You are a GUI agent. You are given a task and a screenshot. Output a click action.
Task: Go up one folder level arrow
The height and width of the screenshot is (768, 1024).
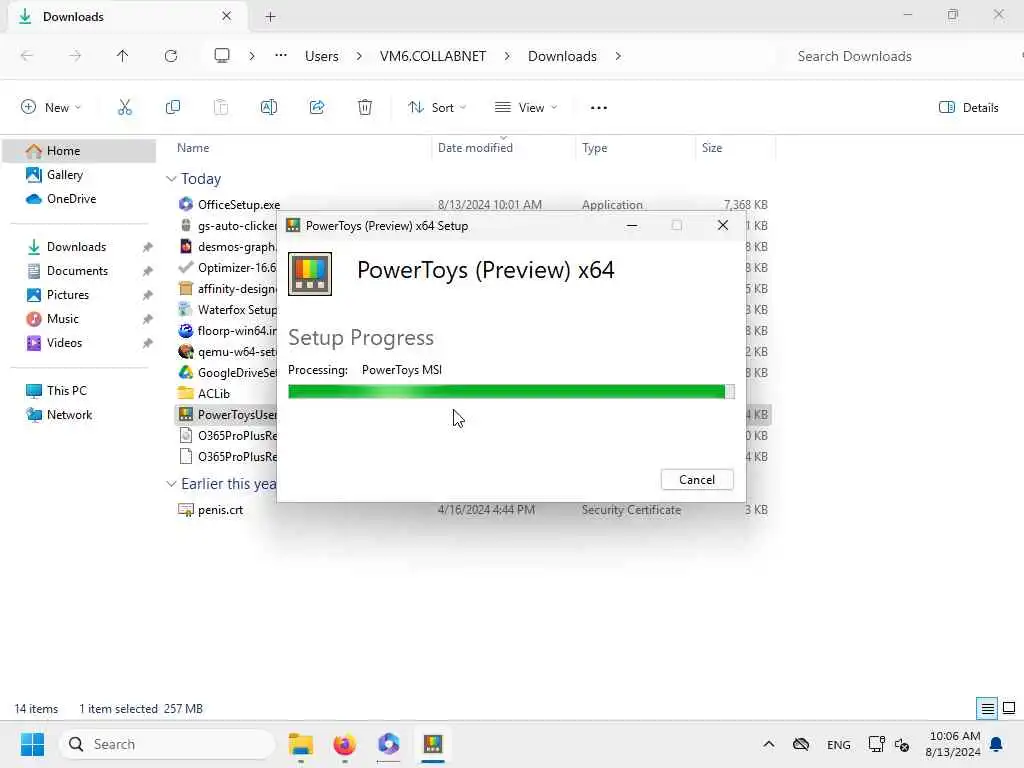pos(122,56)
